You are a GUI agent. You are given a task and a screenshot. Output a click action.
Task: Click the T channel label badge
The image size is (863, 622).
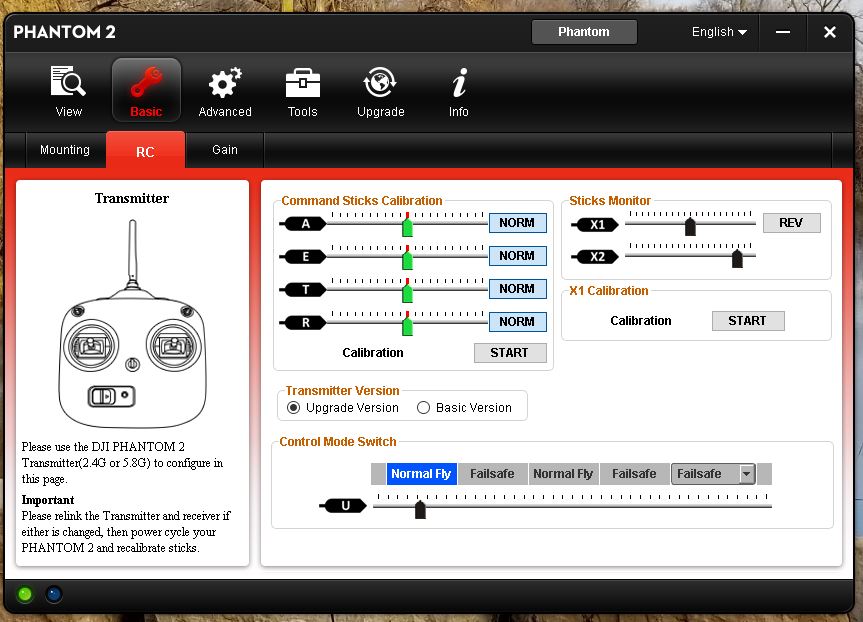point(303,290)
